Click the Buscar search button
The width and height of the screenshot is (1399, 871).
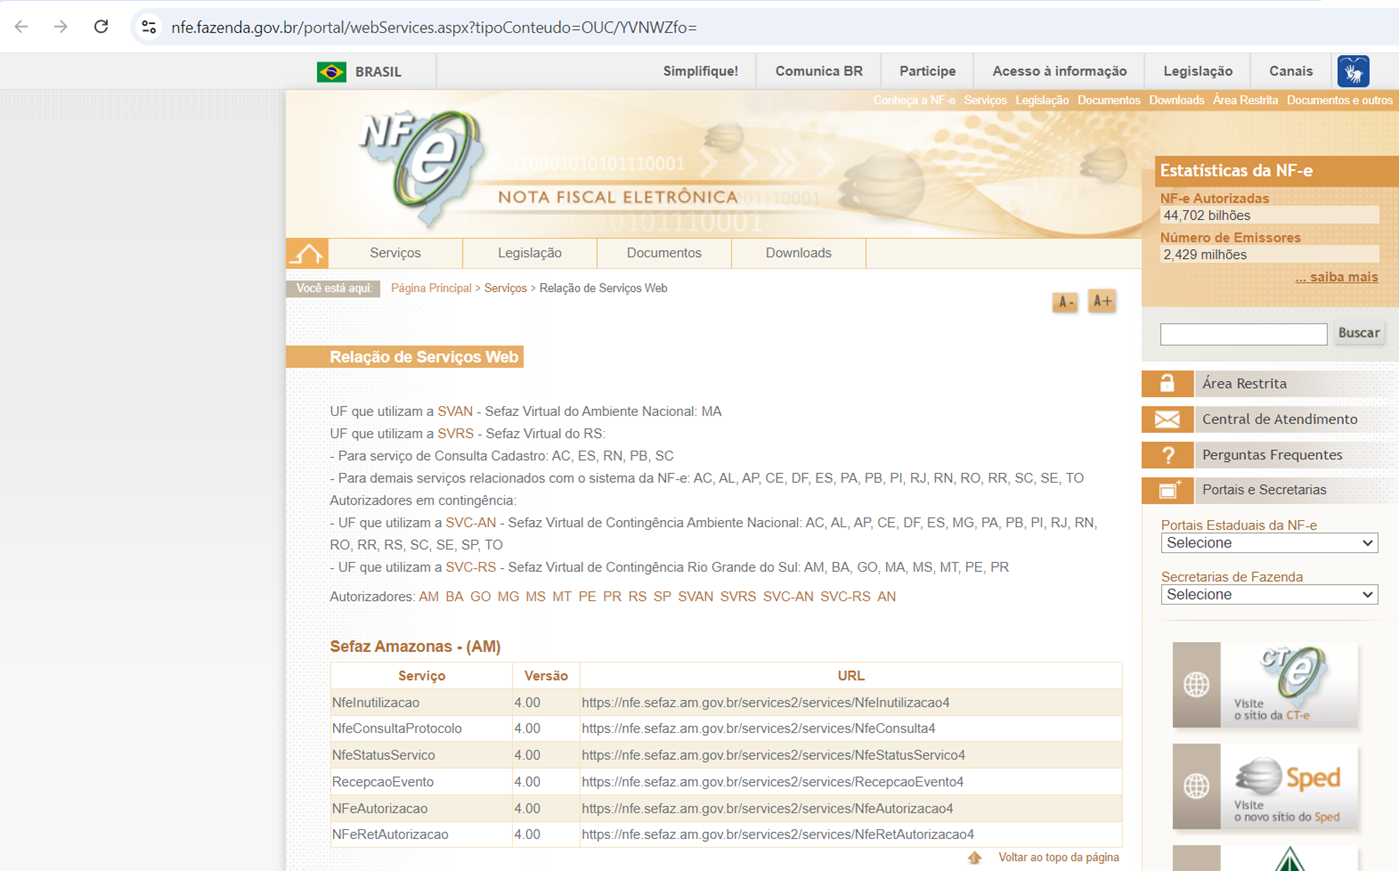pyautogui.click(x=1359, y=333)
